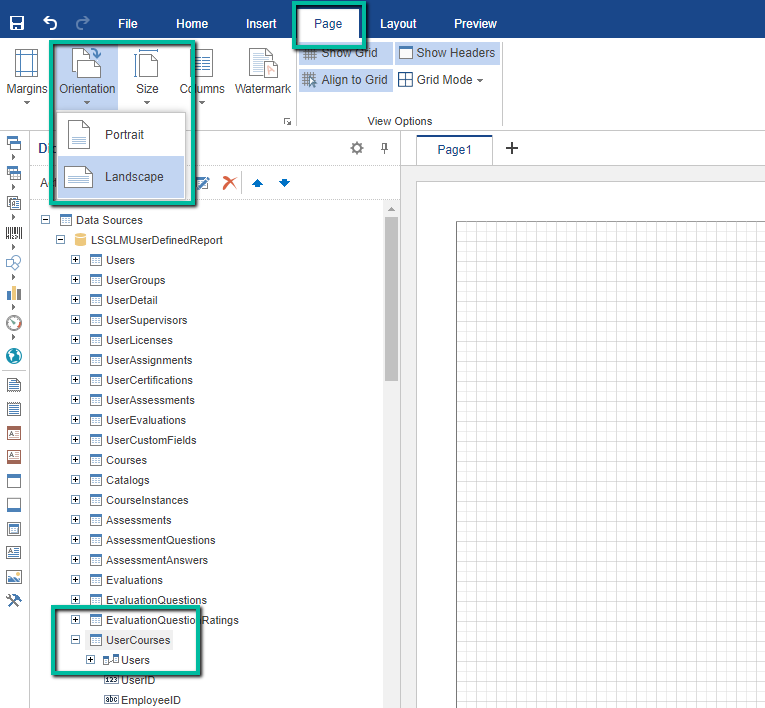Screen dimensions: 765x708
Task: Open dictionary settings gear
Action: point(357,148)
